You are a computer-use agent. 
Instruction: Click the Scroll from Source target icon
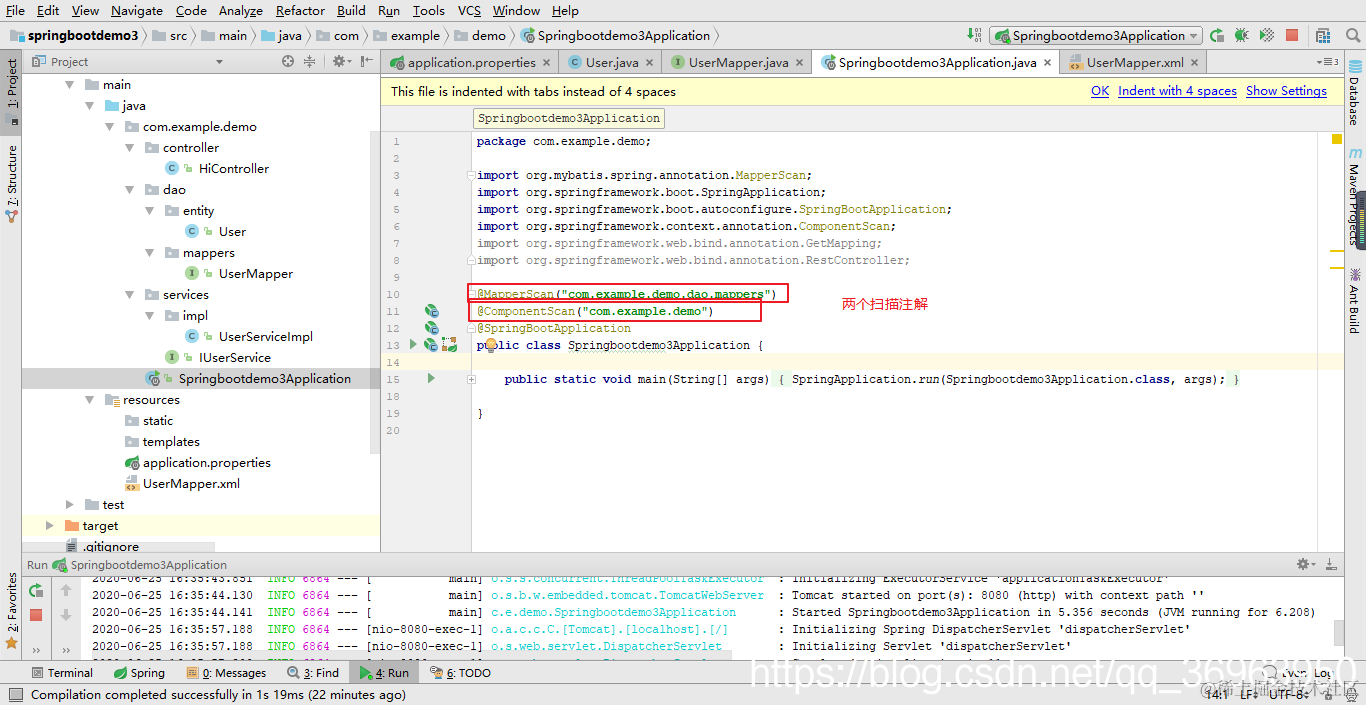click(288, 61)
